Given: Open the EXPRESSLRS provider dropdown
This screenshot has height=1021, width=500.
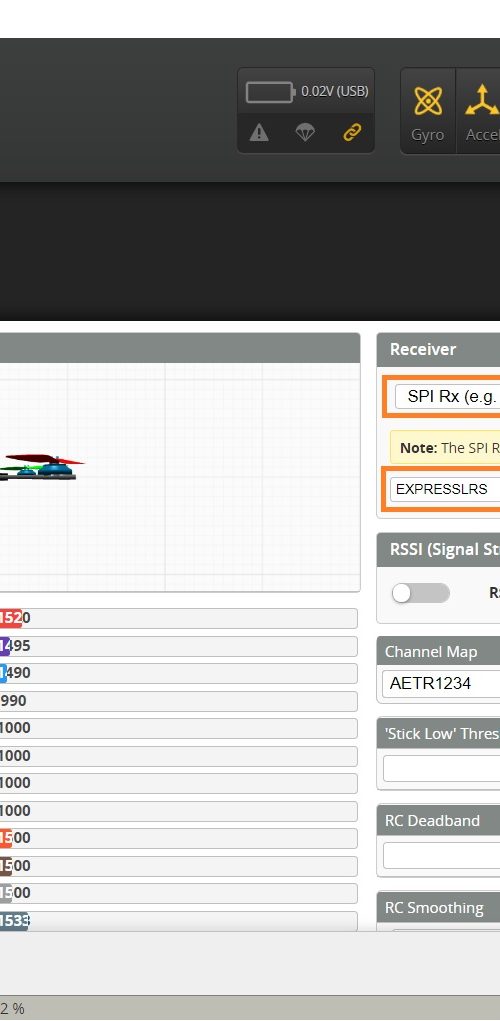Looking at the screenshot, I should pyautogui.click(x=445, y=489).
